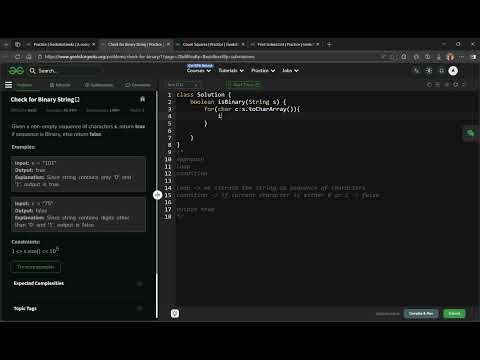Open the green chat widget icon

point(470,133)
